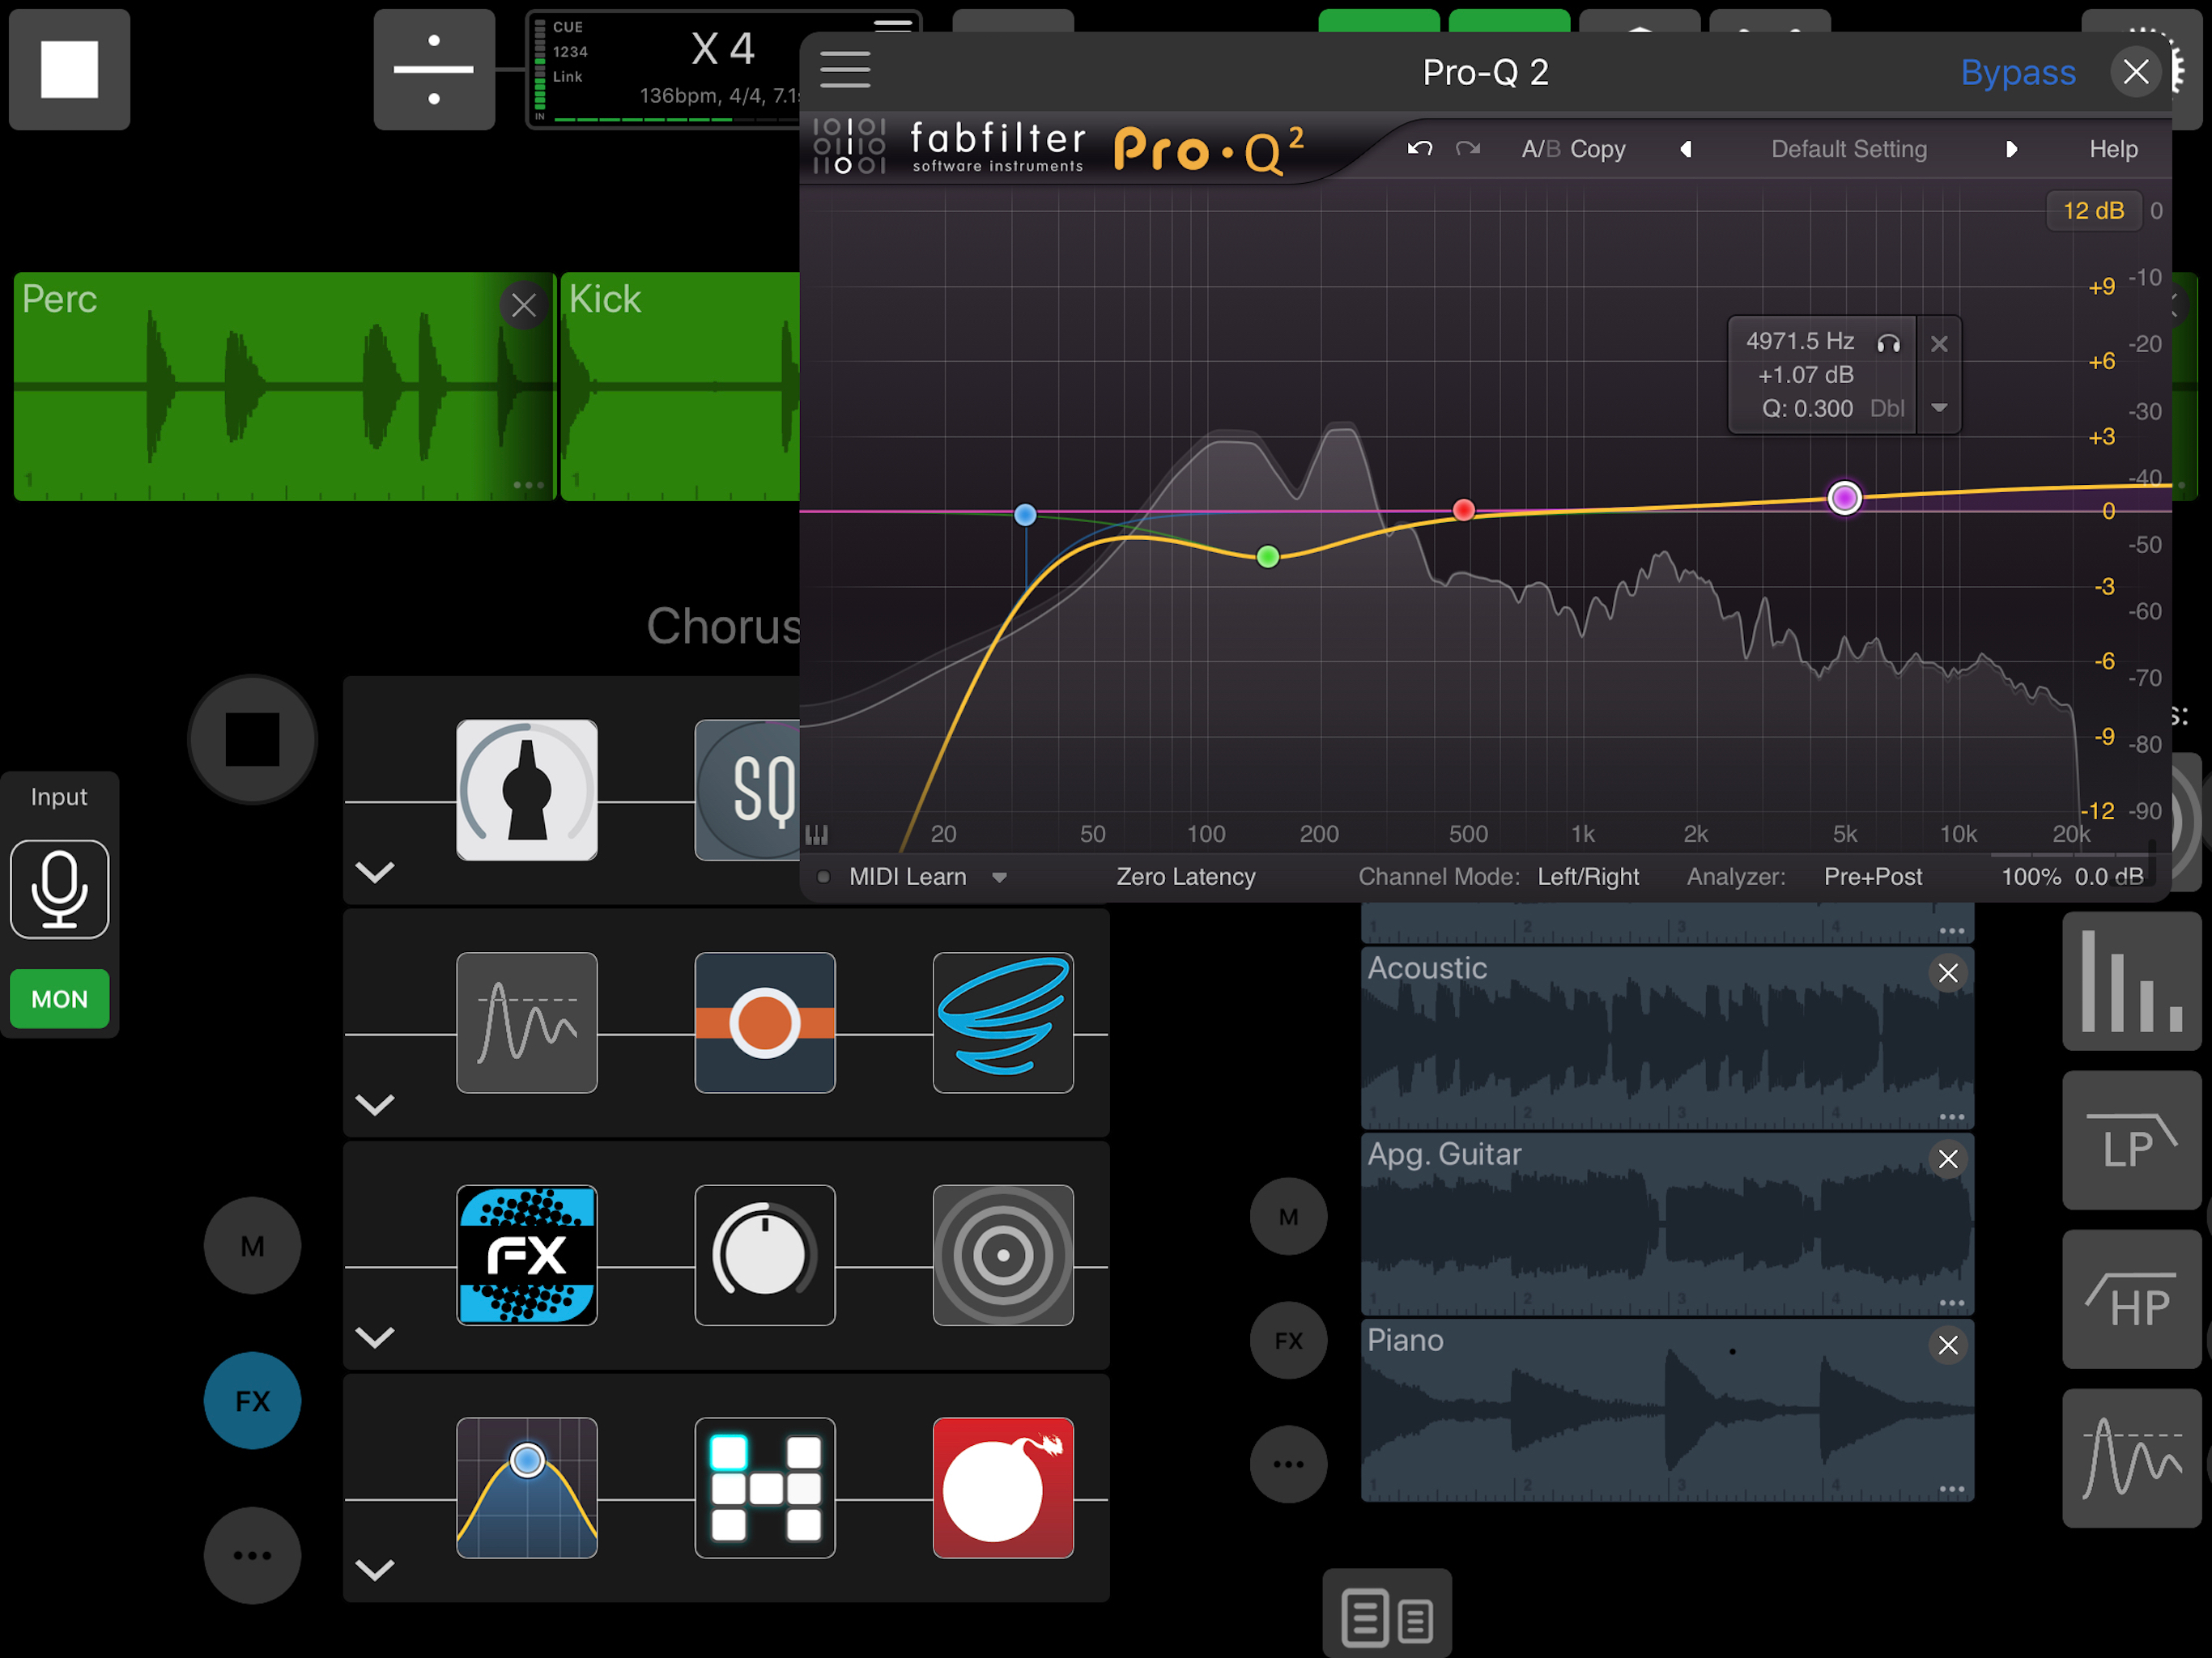
Task: Toggle the MON monitor button
Action: coord(59,998)
